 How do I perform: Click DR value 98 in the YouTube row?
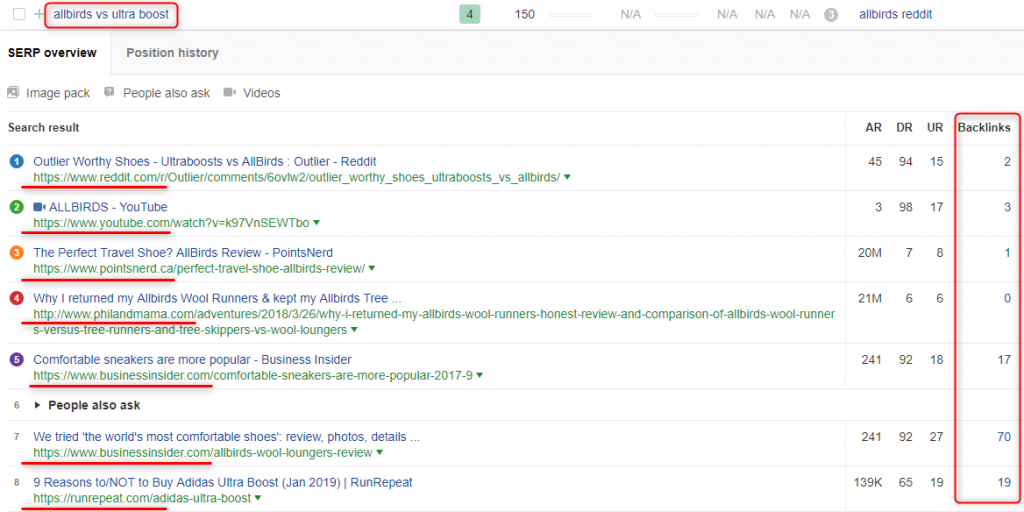click(905, 207)
